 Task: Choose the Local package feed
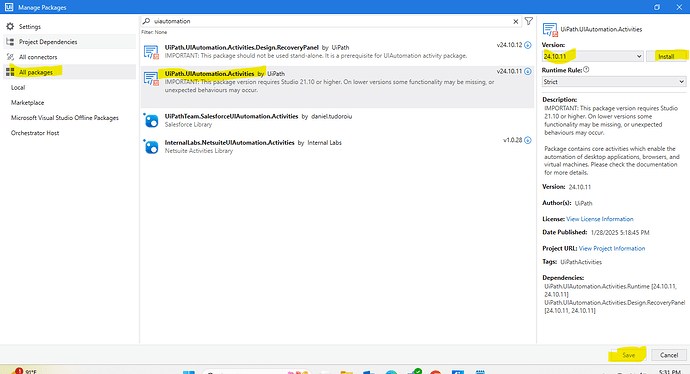pyautogui.click(x=18, y=88)
